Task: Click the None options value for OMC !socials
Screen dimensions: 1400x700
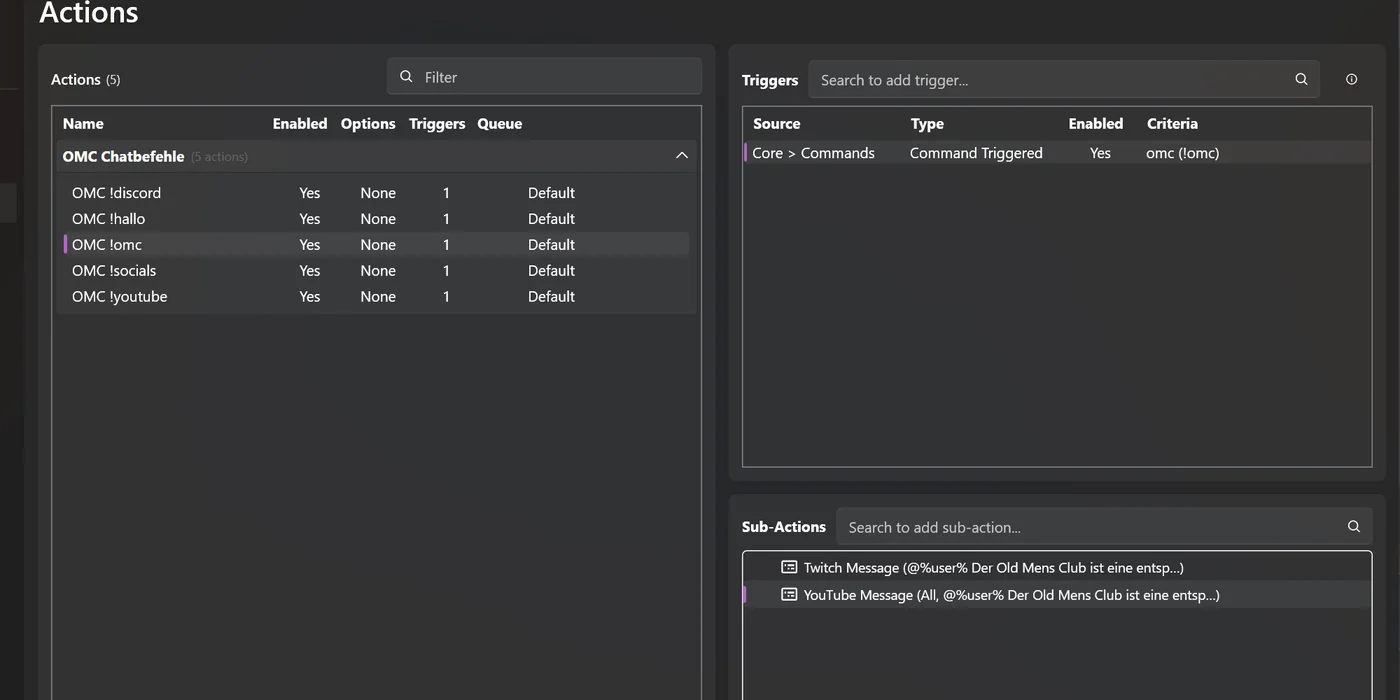Action: (x=378, y=271)
